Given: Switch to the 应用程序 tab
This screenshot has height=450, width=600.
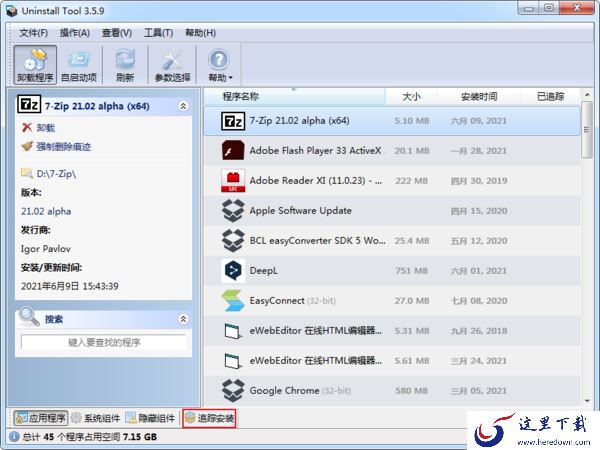Looking at the screenshot, I should [x=41, y=418].
